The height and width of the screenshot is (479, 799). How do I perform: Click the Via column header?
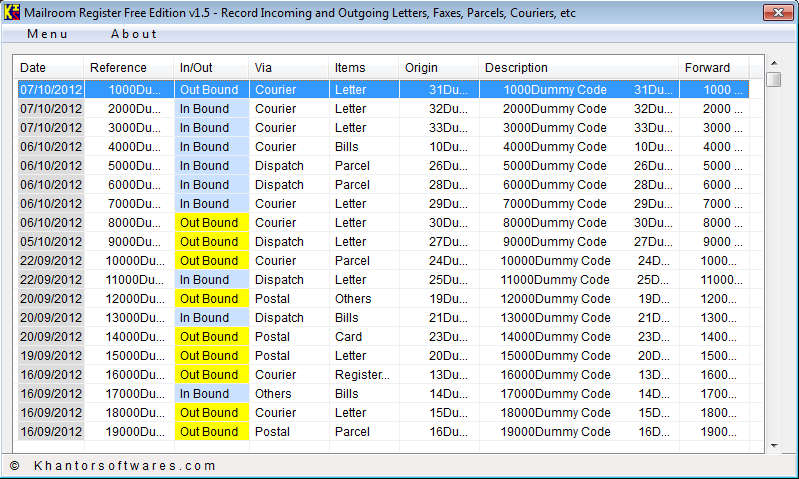tap(264, 68)
